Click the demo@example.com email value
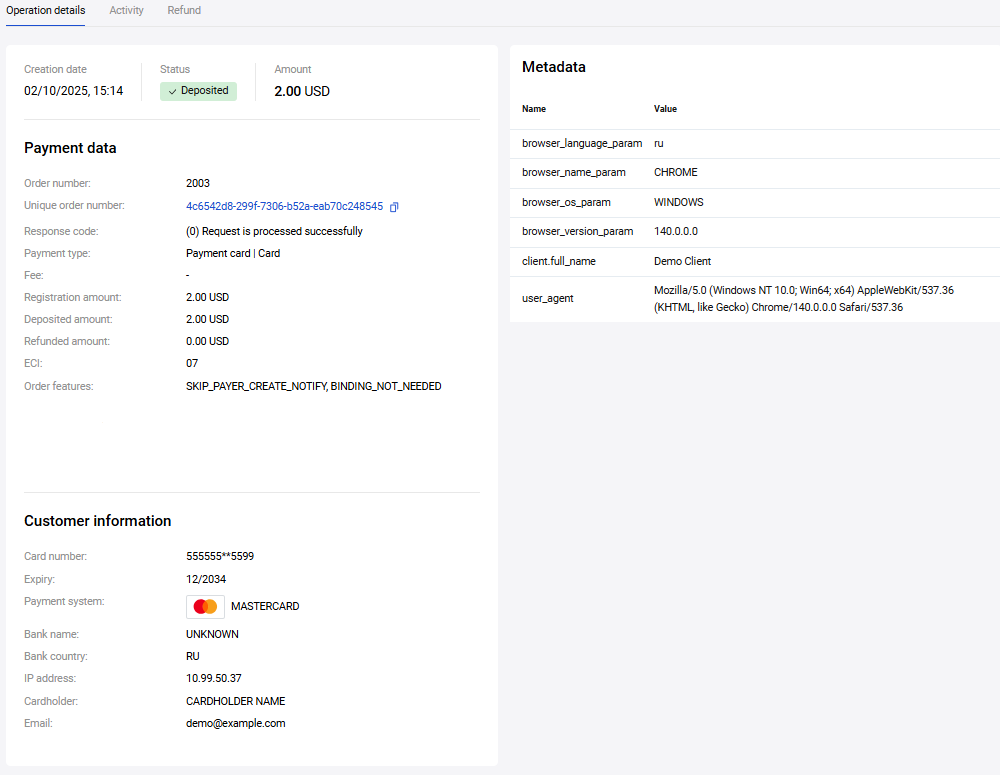 point(235,723)
